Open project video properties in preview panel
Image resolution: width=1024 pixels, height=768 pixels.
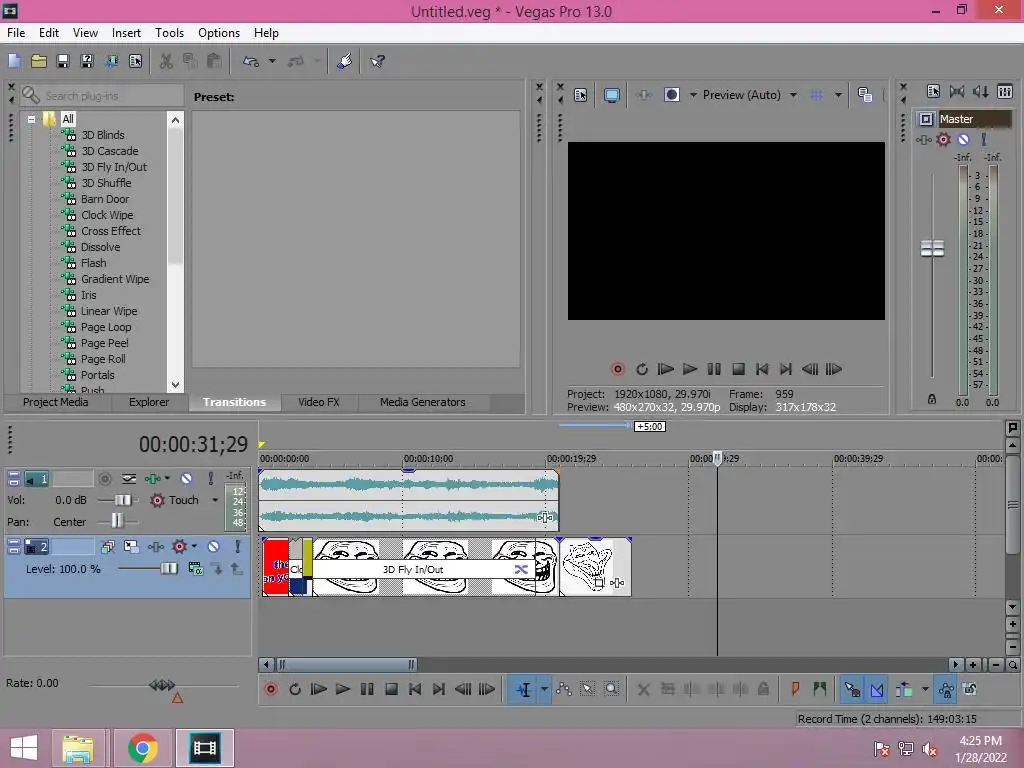[x=581, y=95]
